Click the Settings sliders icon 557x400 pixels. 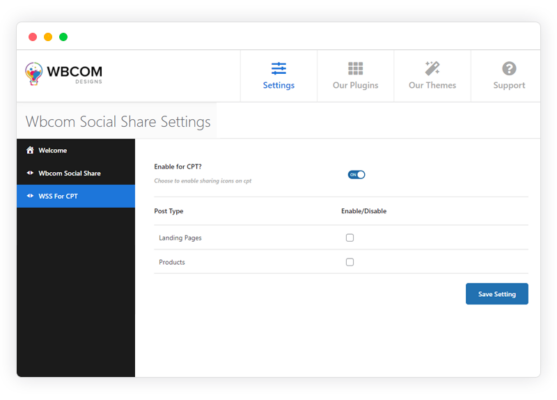tap(278, 68)
